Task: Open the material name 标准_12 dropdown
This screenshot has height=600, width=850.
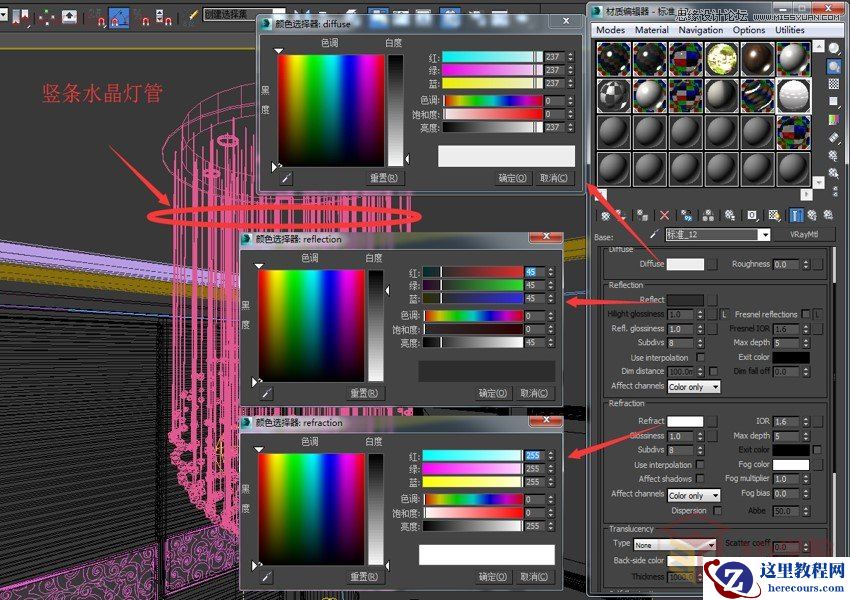Action: pyautogui.click(x=763, y=236)
